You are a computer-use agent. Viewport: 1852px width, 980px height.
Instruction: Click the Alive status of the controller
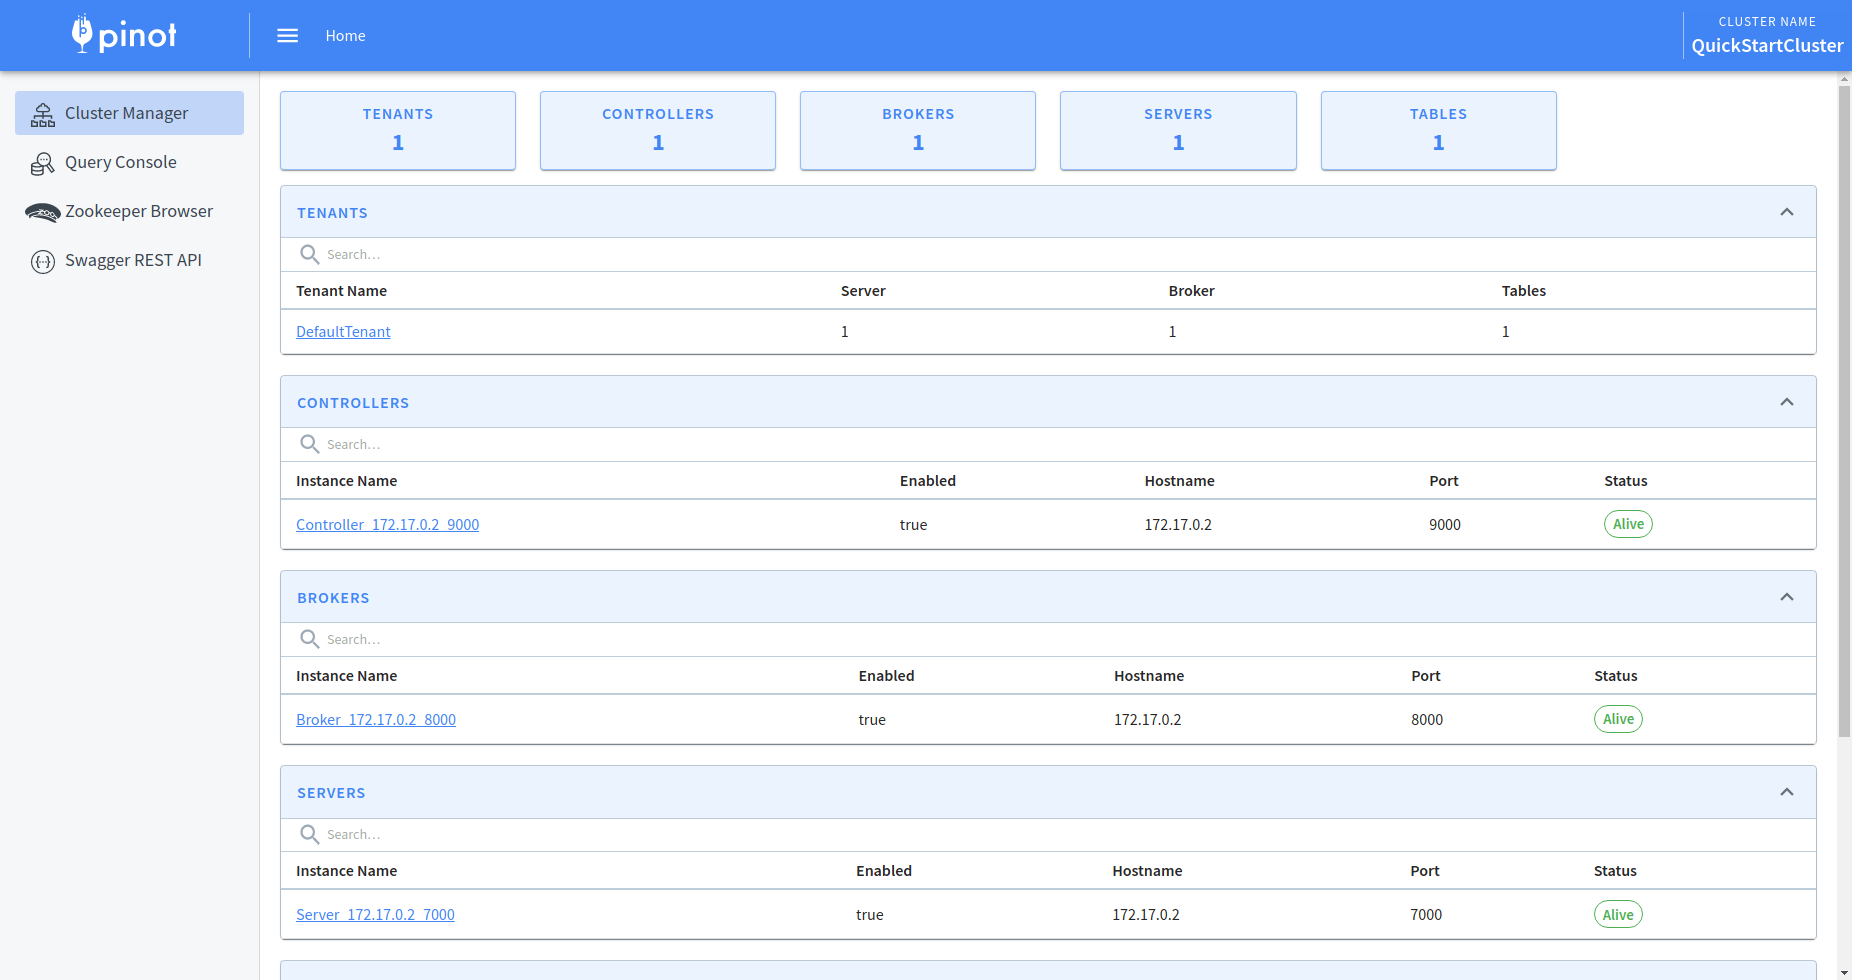(1628, 524)
